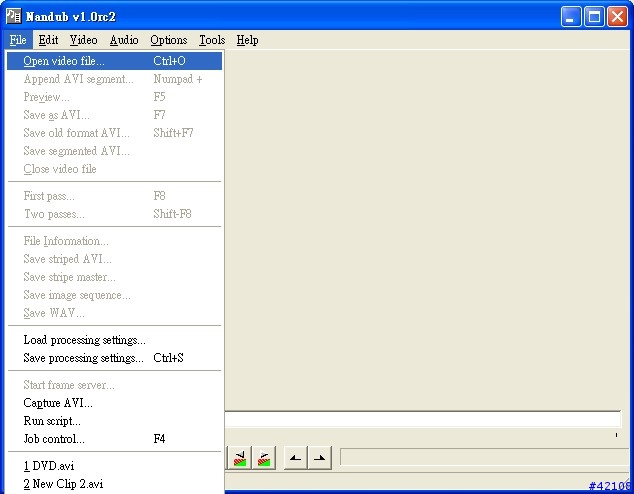Click the grayed Save striped AVI item

pos(114,259)
